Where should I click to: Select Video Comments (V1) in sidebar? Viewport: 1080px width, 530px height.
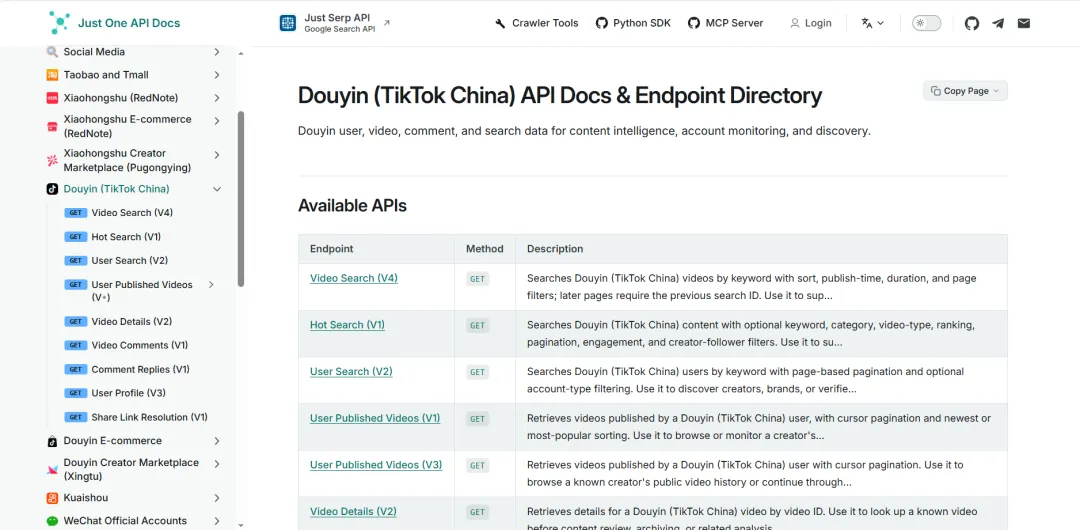(x=140, y=345)
